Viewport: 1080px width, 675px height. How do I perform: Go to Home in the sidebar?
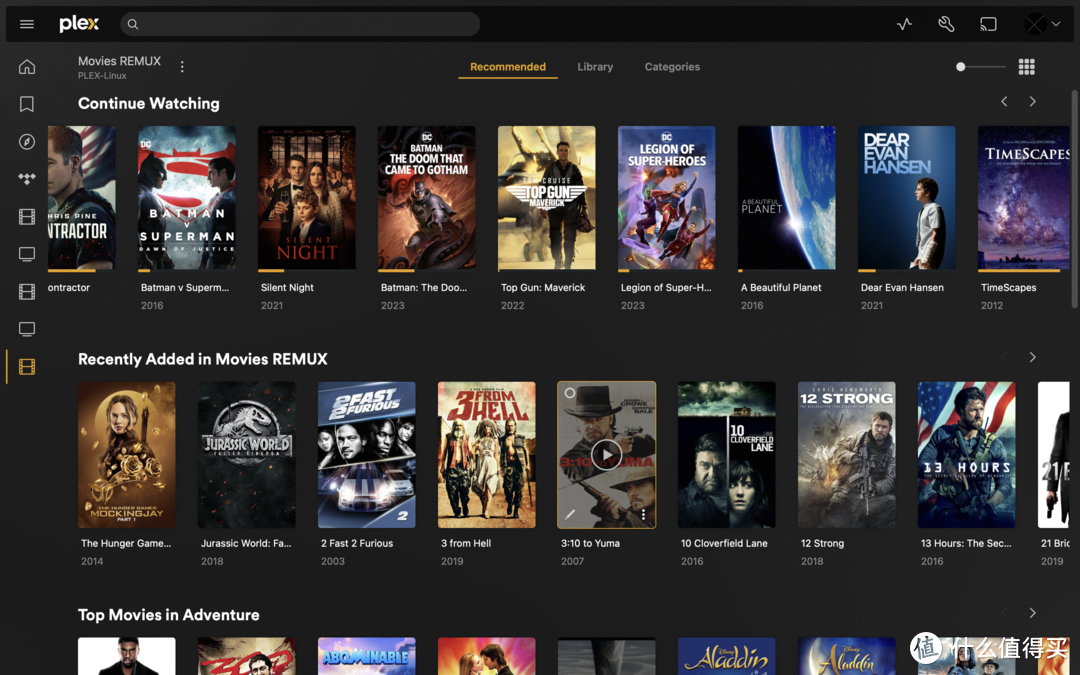[x=27, y=67]
